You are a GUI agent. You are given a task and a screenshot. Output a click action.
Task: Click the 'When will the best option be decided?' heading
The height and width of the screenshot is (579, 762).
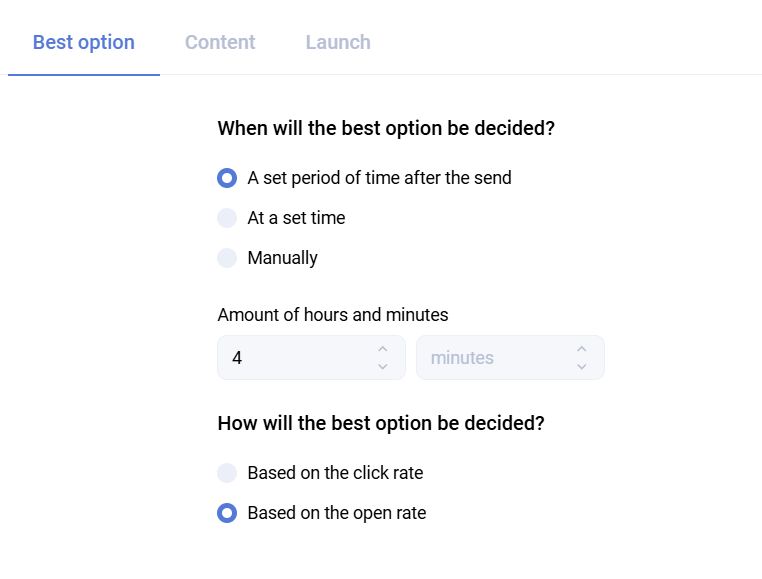[x=385, y=129]
